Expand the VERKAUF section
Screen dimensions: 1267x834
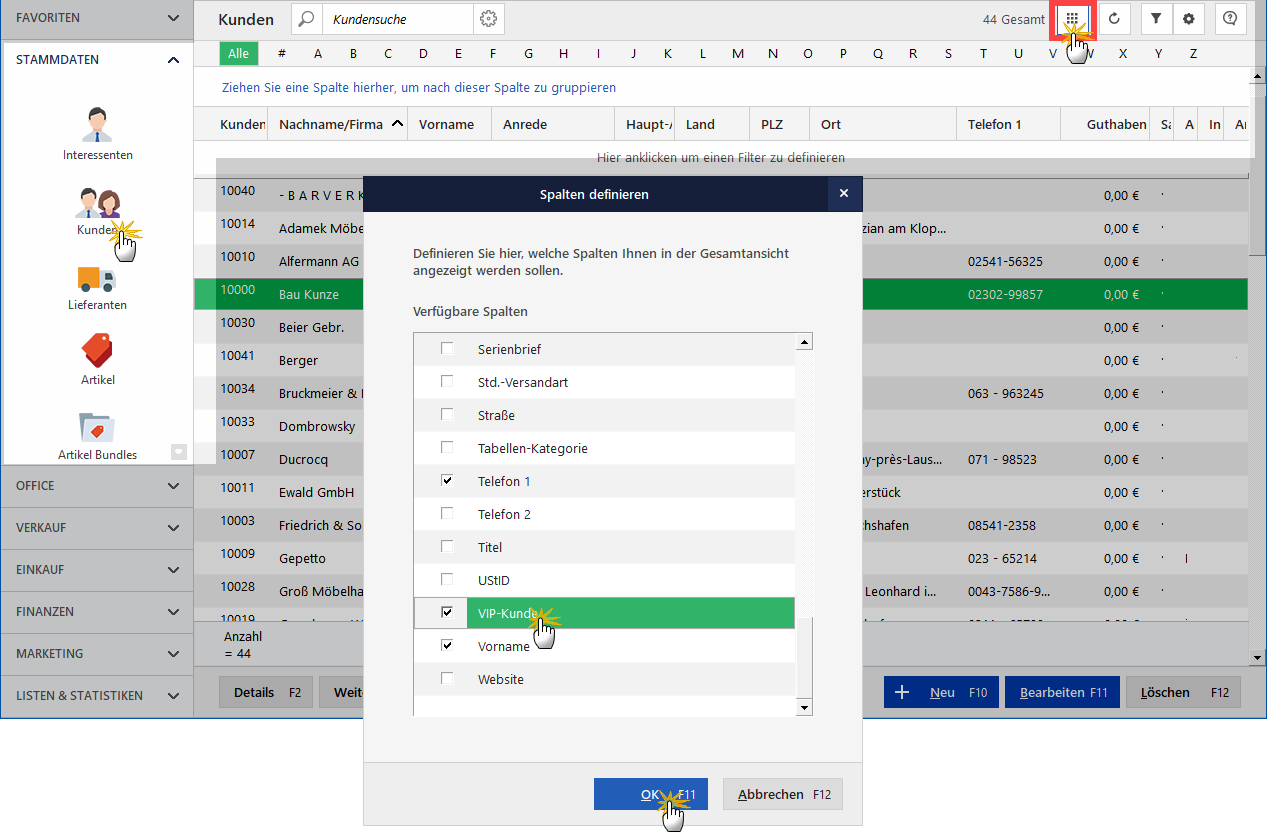[97, 528]
